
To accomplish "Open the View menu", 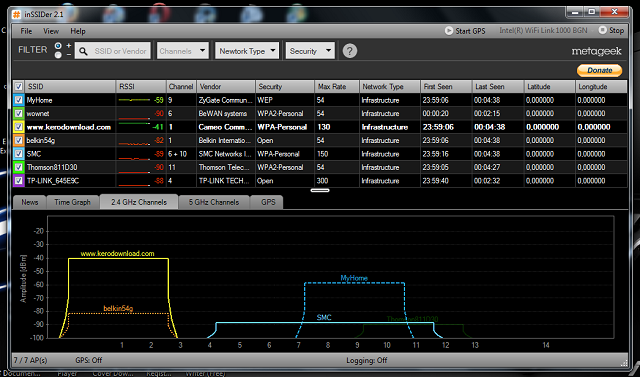I will tap(51, 31).
